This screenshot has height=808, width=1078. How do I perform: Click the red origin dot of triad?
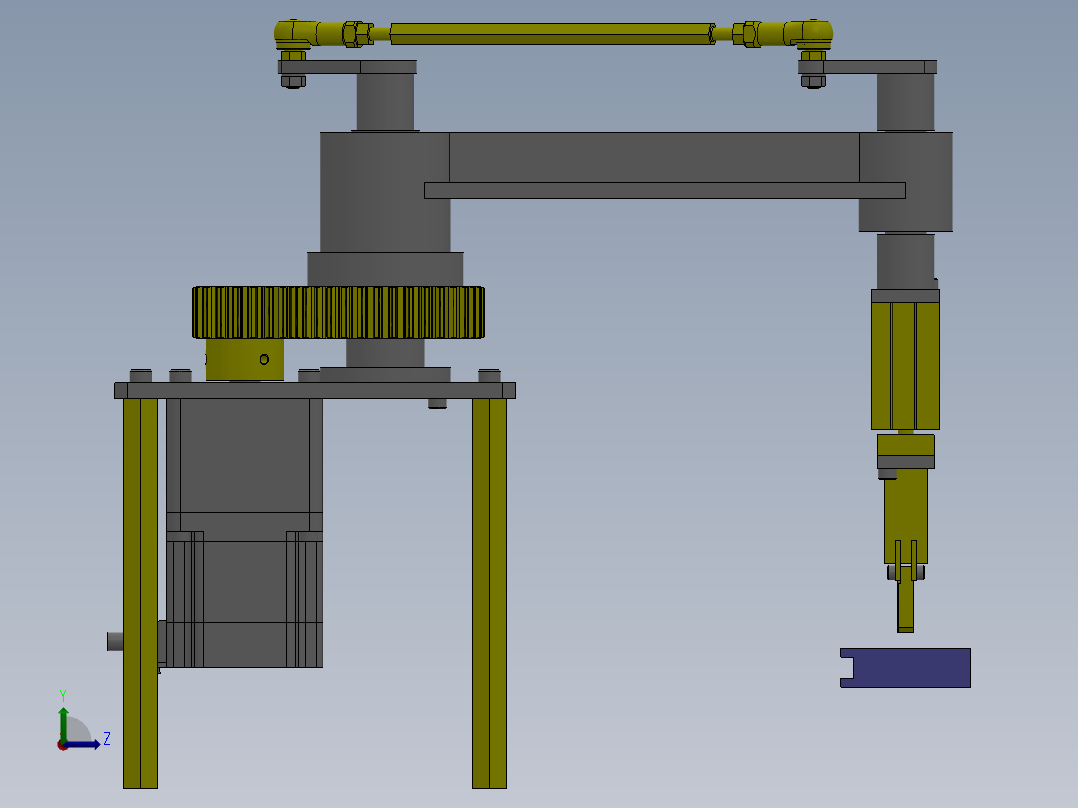(62, 745)
